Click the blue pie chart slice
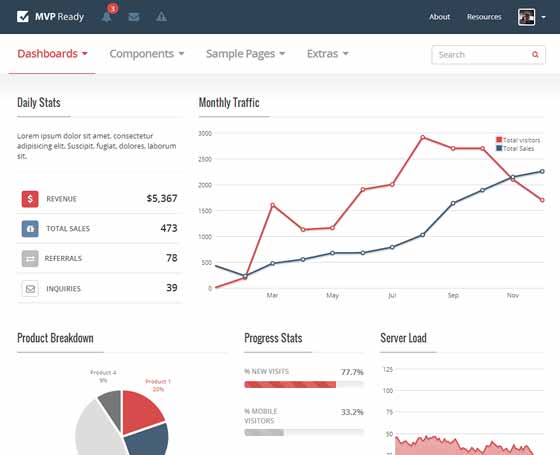560x455 pixels. point(149,440)
